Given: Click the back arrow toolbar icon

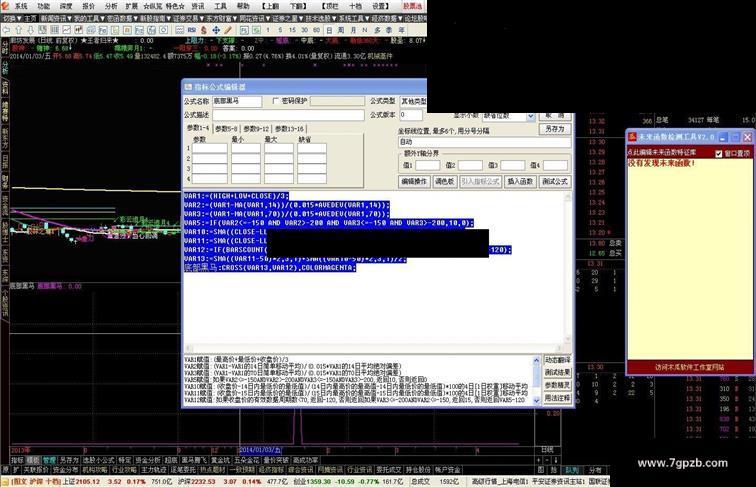Looking at the screenshot, I should (6, 30).
